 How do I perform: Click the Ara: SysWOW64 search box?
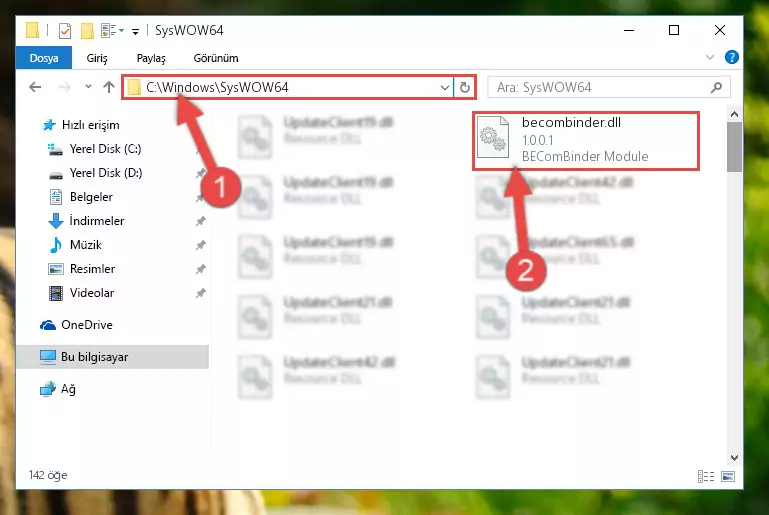609,87
